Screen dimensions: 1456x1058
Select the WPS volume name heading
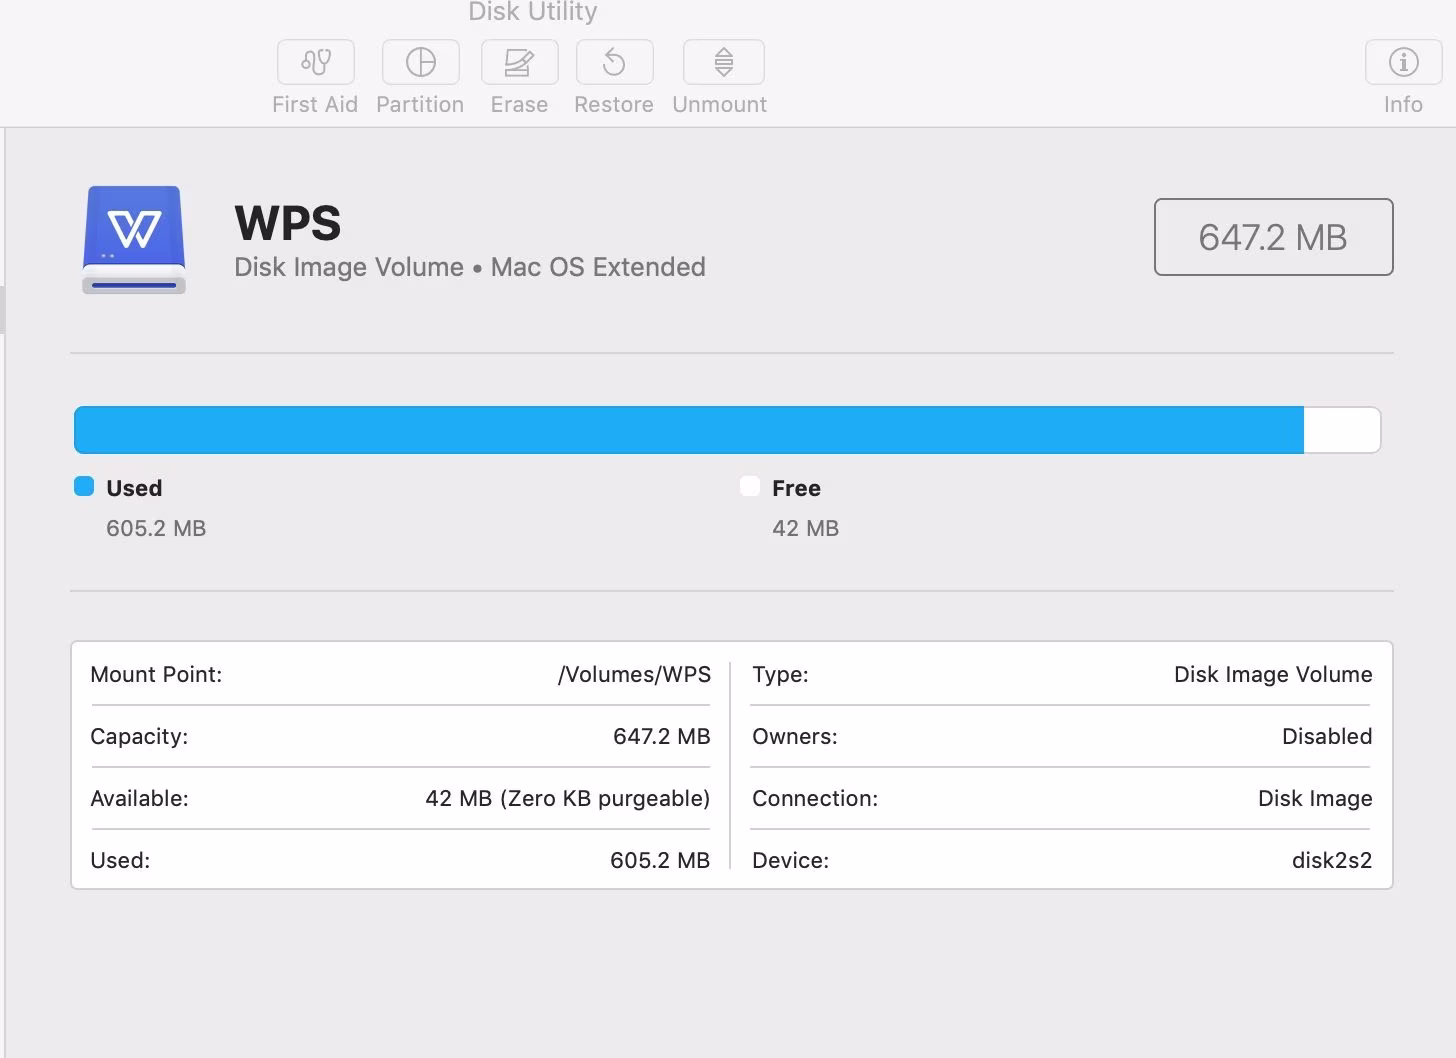pos(288,222)
